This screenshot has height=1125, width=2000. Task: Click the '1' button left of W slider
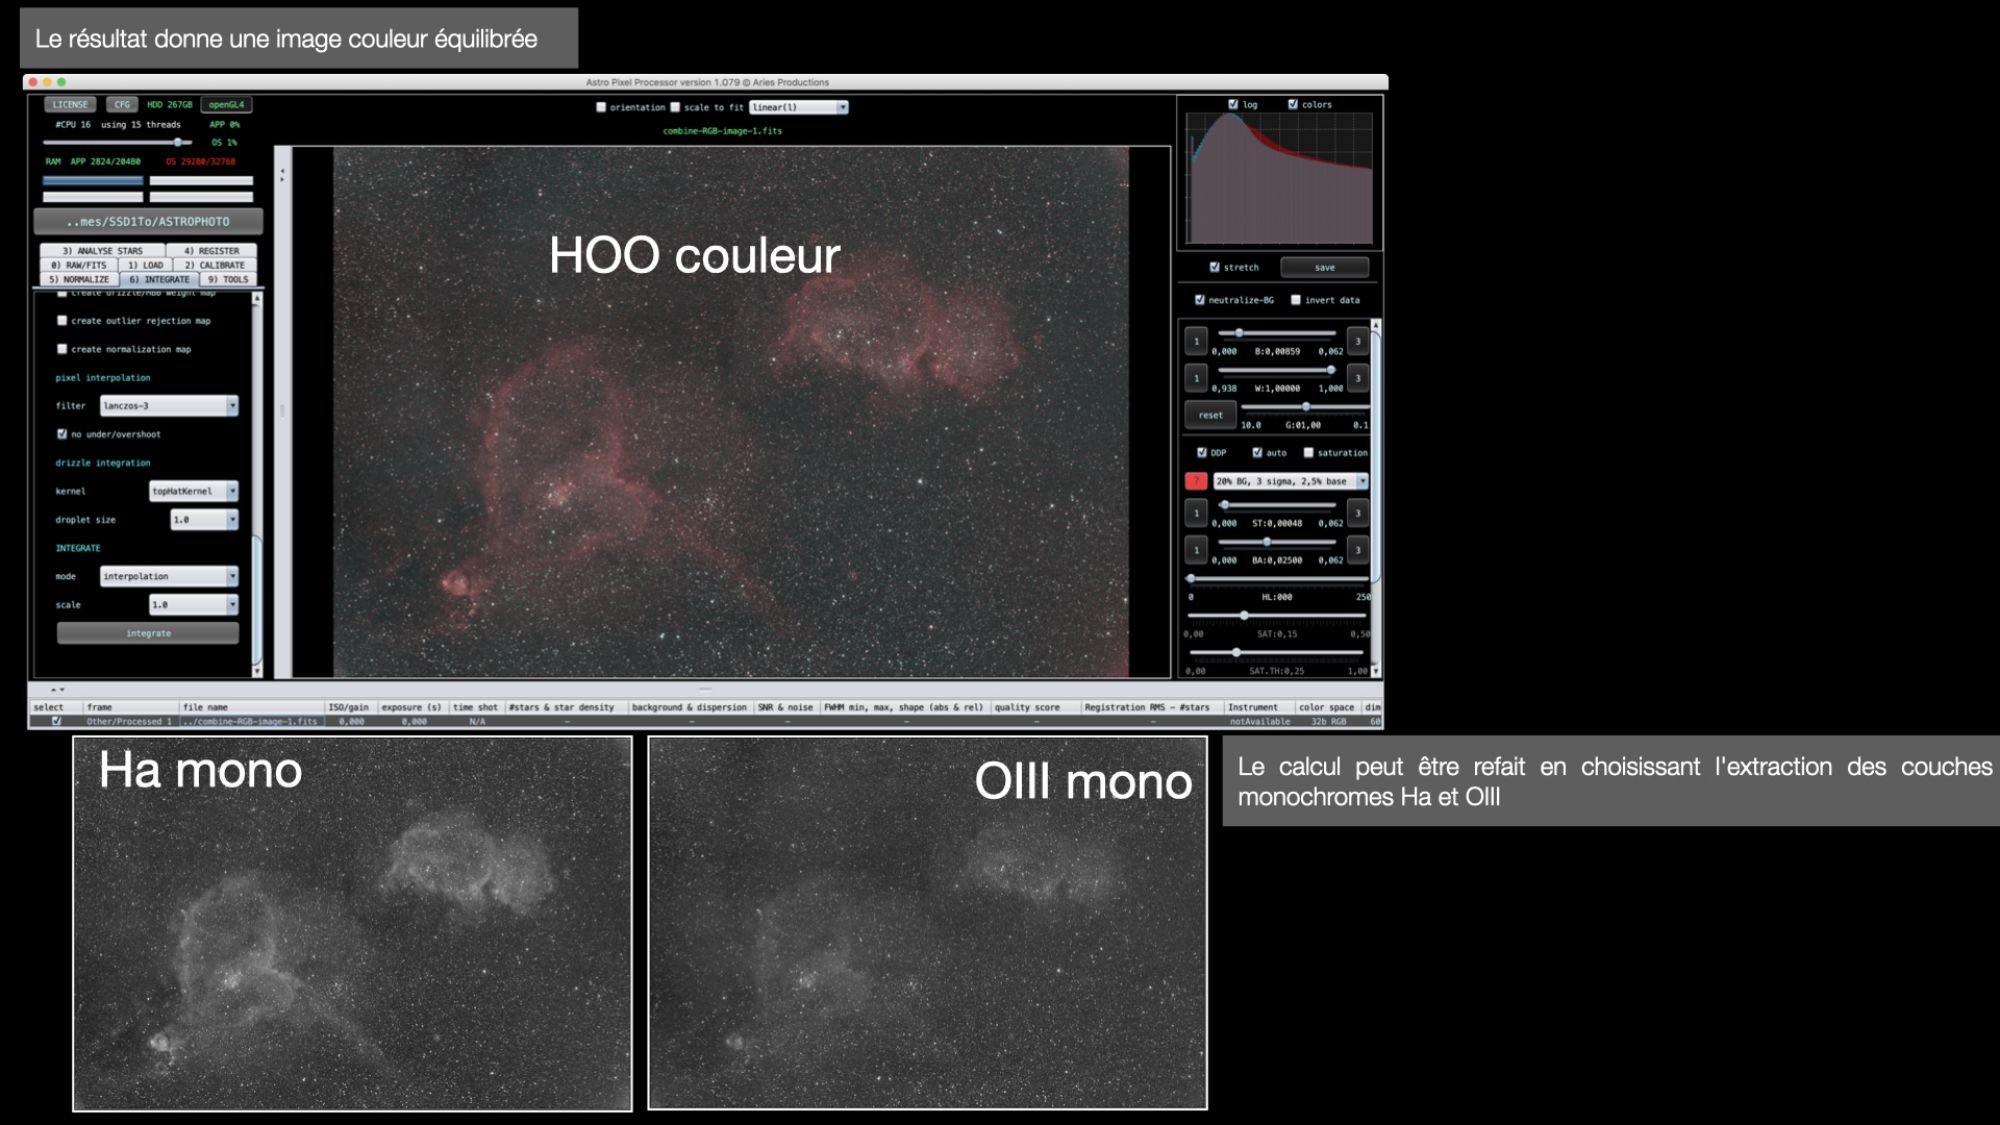pyautogui.click(x=1196, y=378)
